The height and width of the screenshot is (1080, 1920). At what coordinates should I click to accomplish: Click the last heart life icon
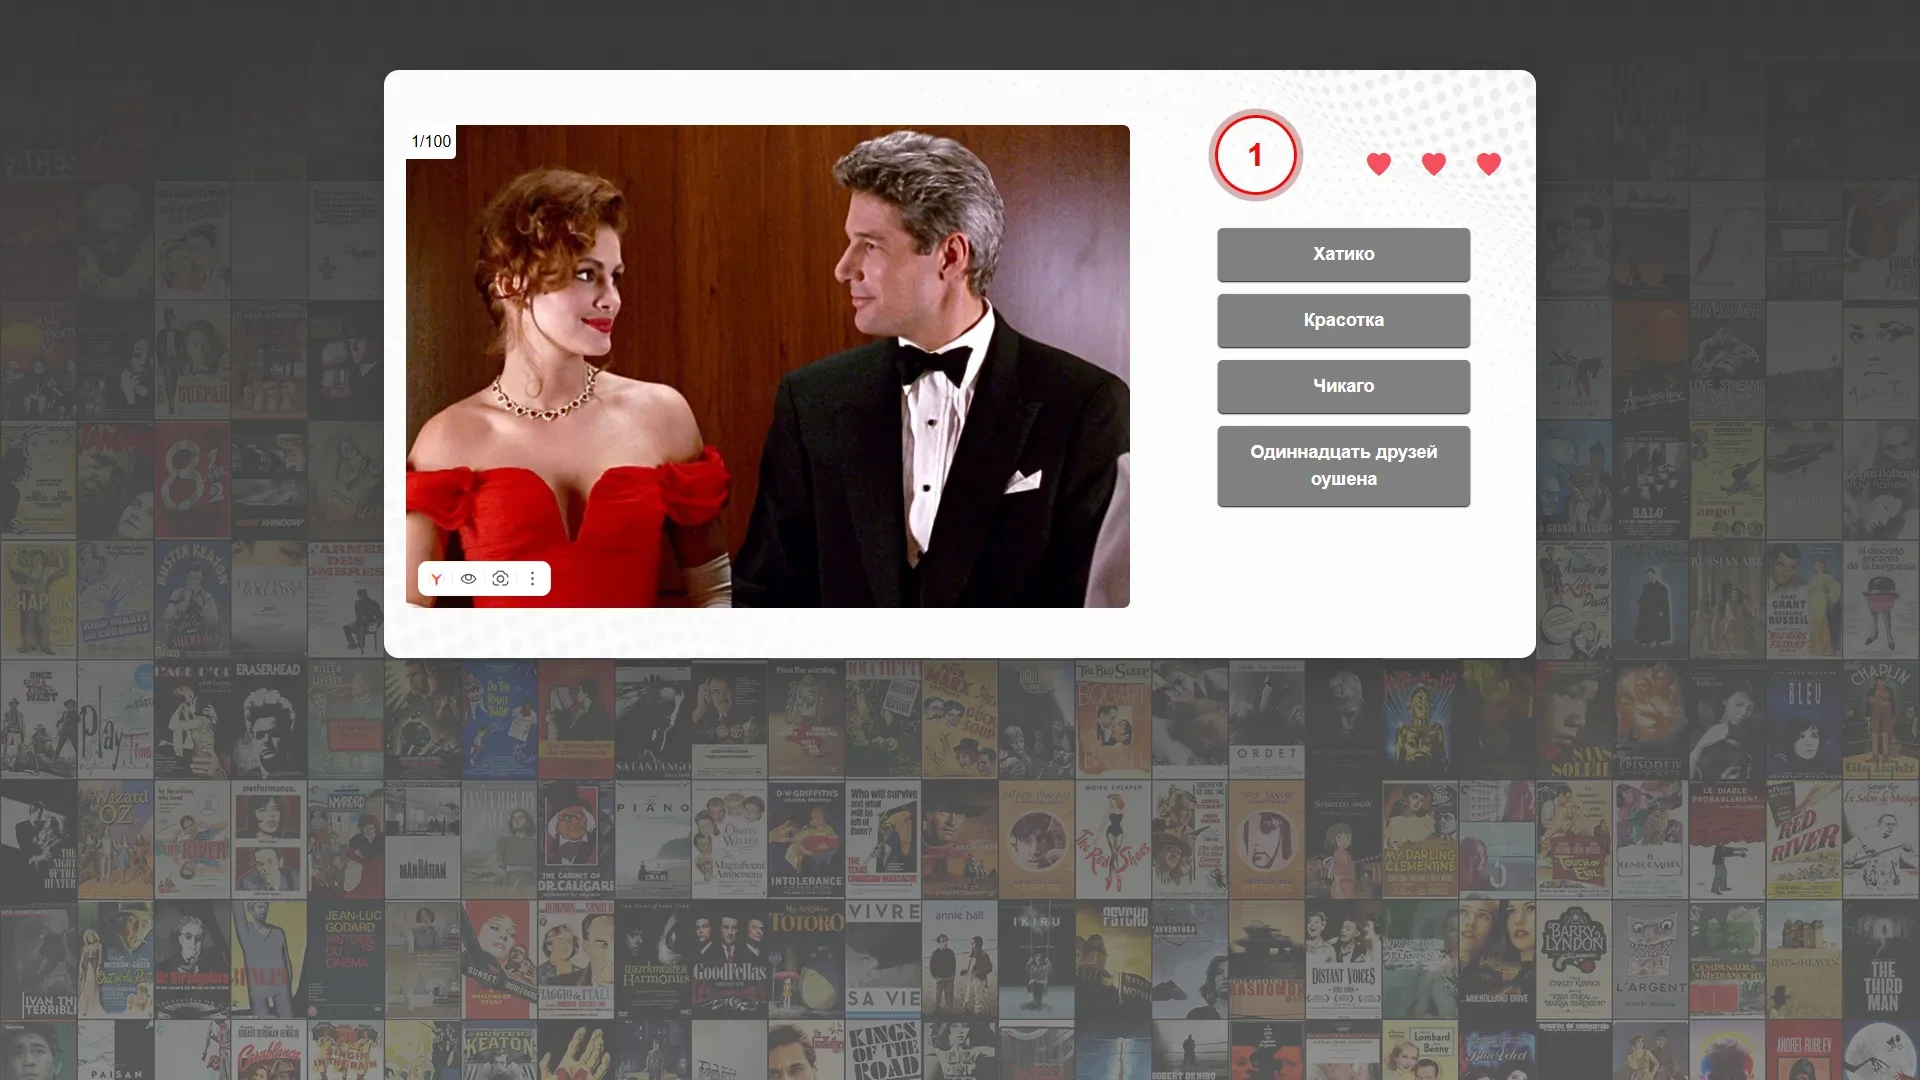[1488, 164]
